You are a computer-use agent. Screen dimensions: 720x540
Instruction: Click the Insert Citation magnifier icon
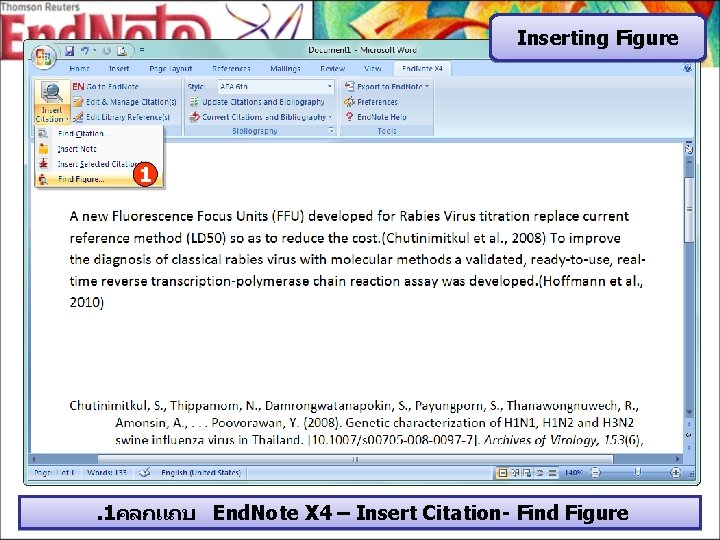tap(52, 93)
